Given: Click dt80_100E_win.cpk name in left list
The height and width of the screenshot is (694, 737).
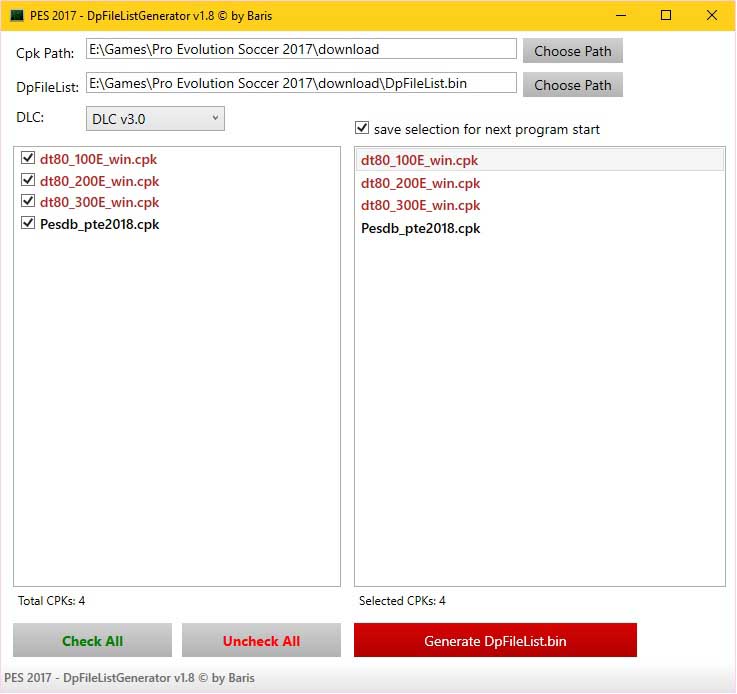Looking at the screenshot, I should click(98, 159).
